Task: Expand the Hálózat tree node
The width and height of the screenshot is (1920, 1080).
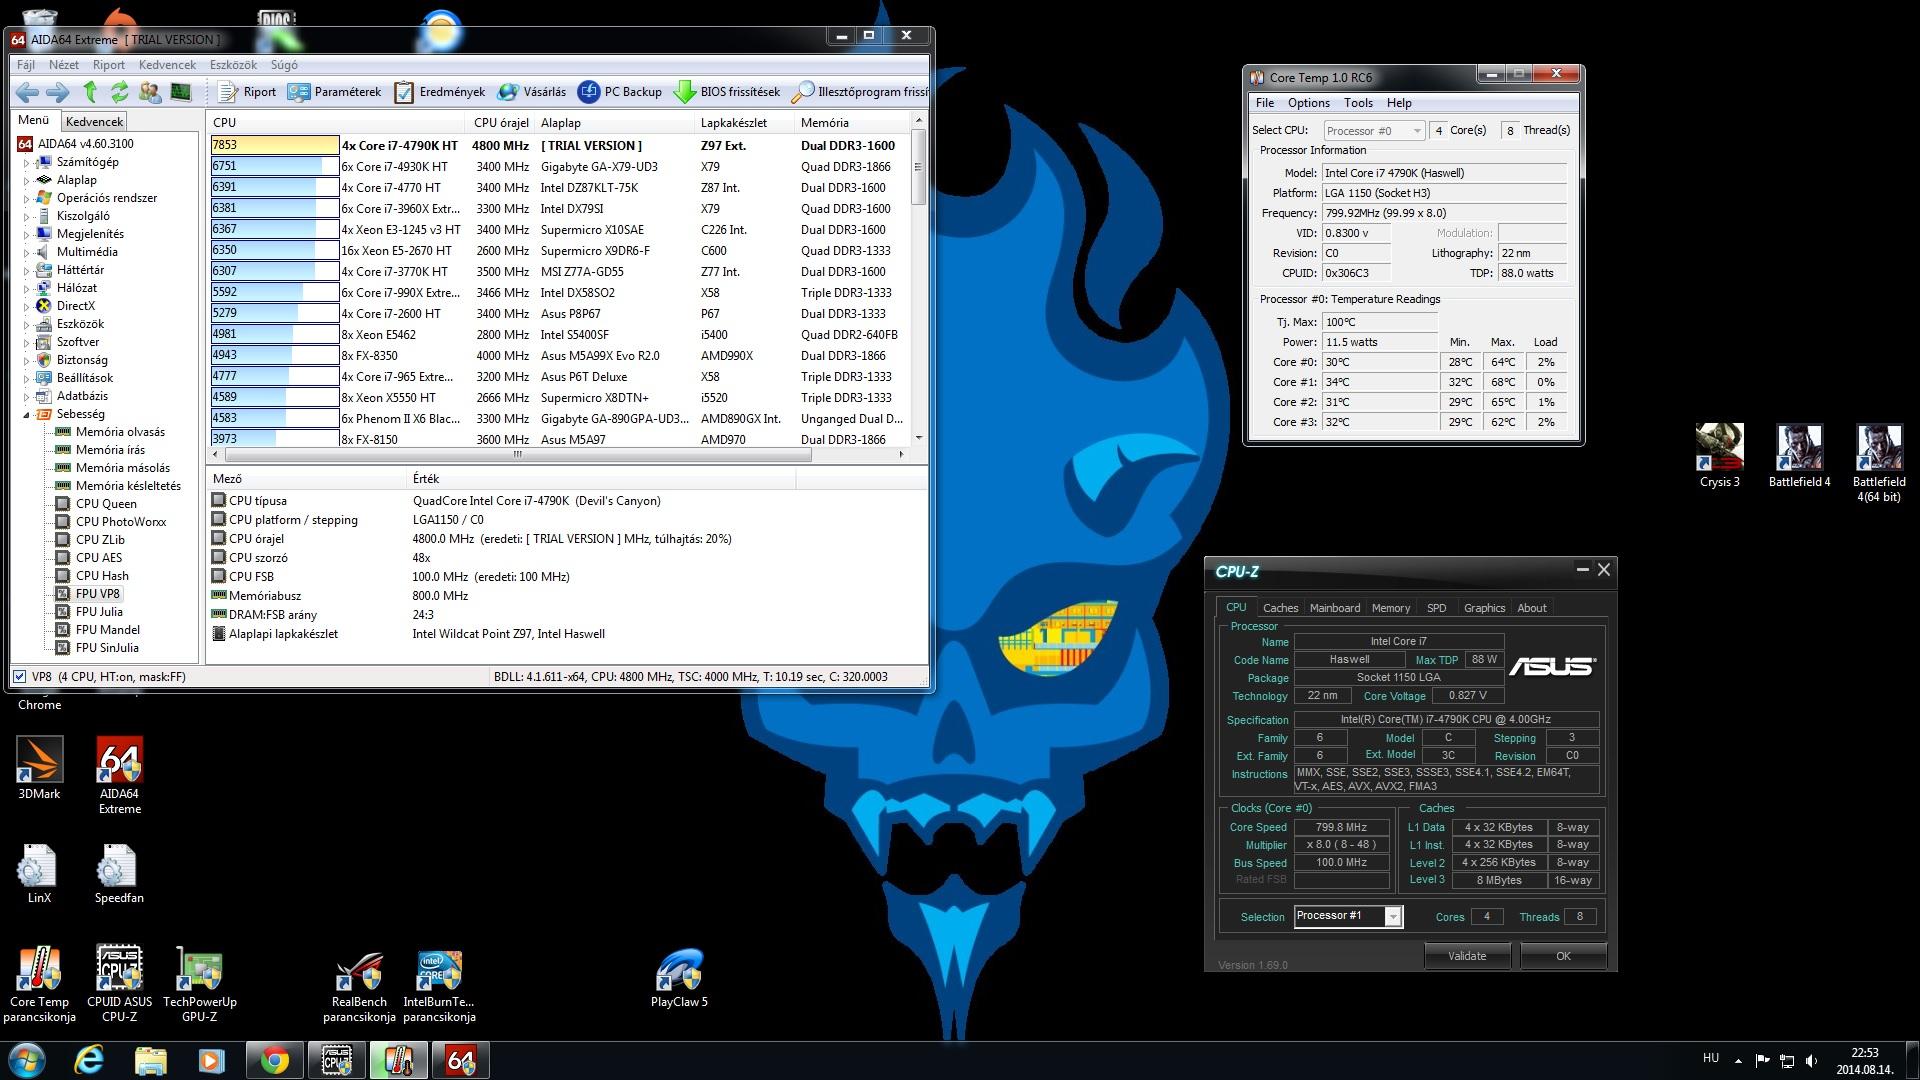Action: coord(27,288)
